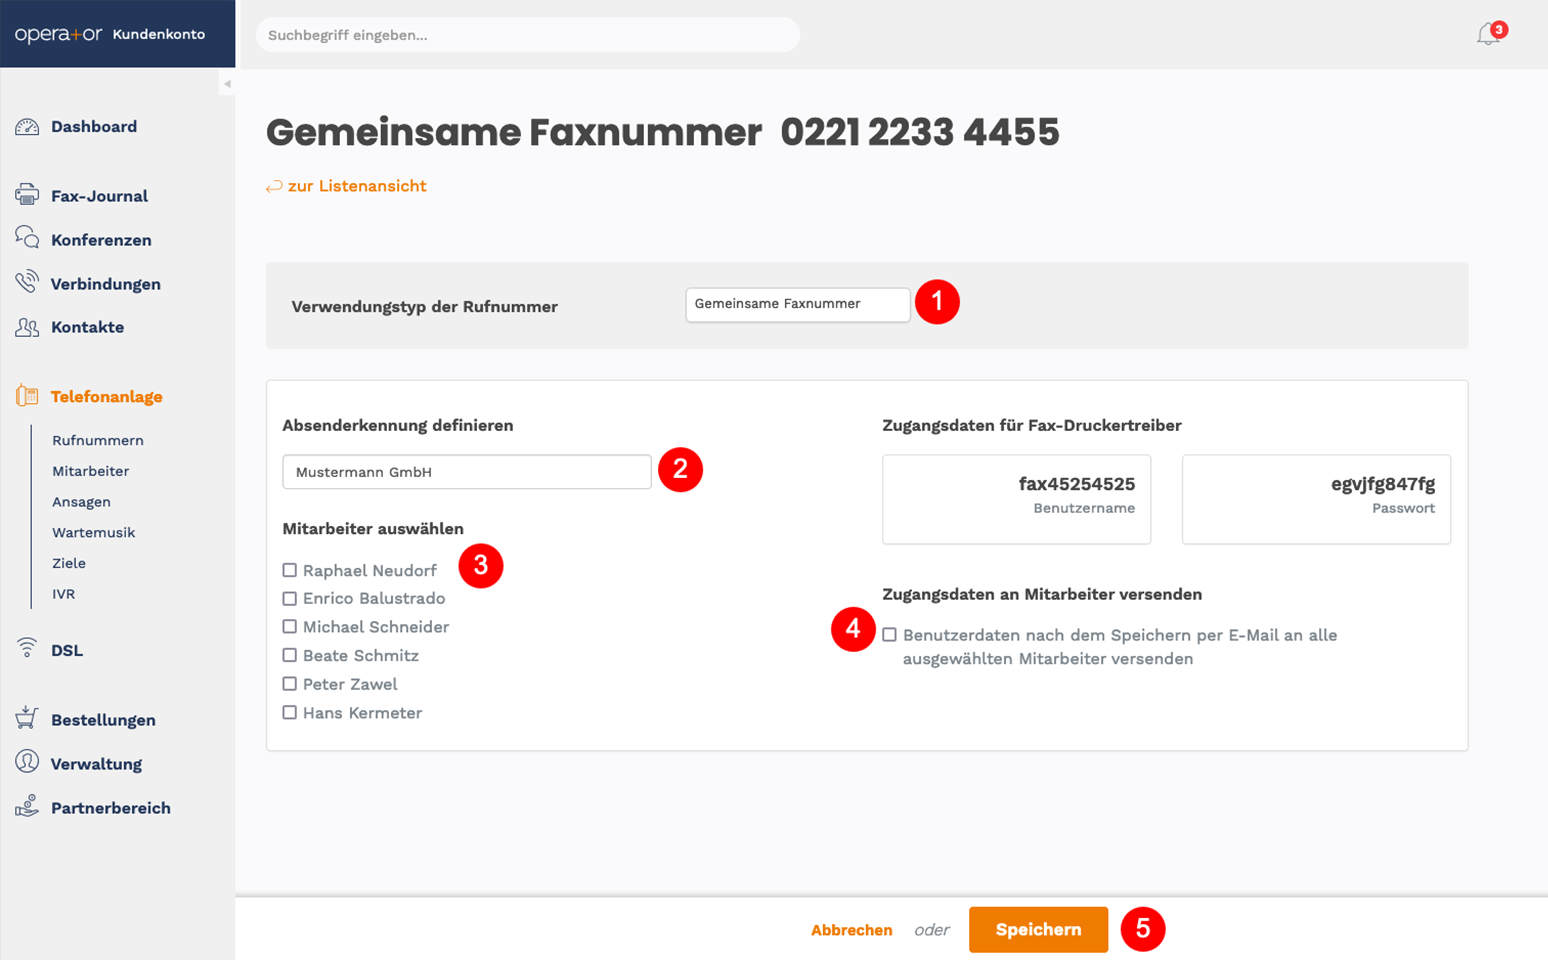1548x960 pixels.
Task: Open the Rufnummern submenu item
Action: (98, 440)
